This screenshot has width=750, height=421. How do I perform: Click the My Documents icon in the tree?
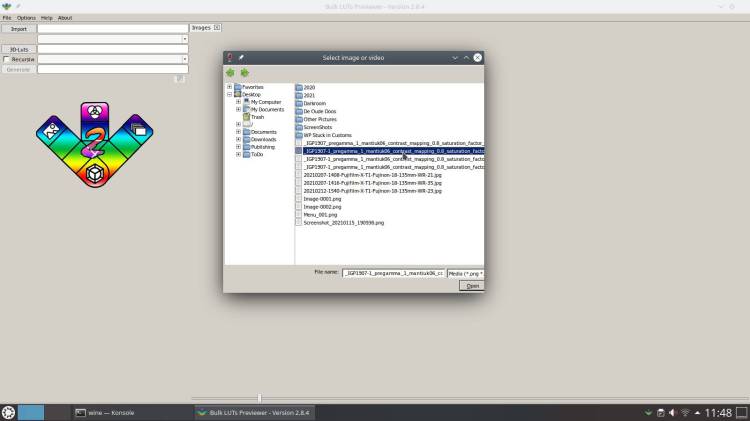(246, 110)
